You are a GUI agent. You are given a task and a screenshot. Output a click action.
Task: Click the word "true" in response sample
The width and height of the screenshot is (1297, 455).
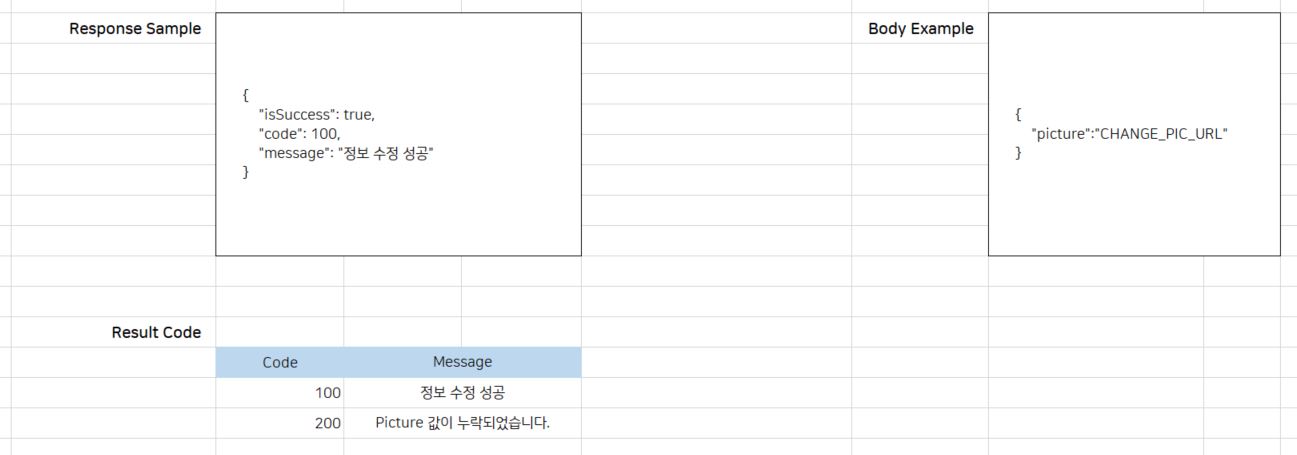coord(358,114)
